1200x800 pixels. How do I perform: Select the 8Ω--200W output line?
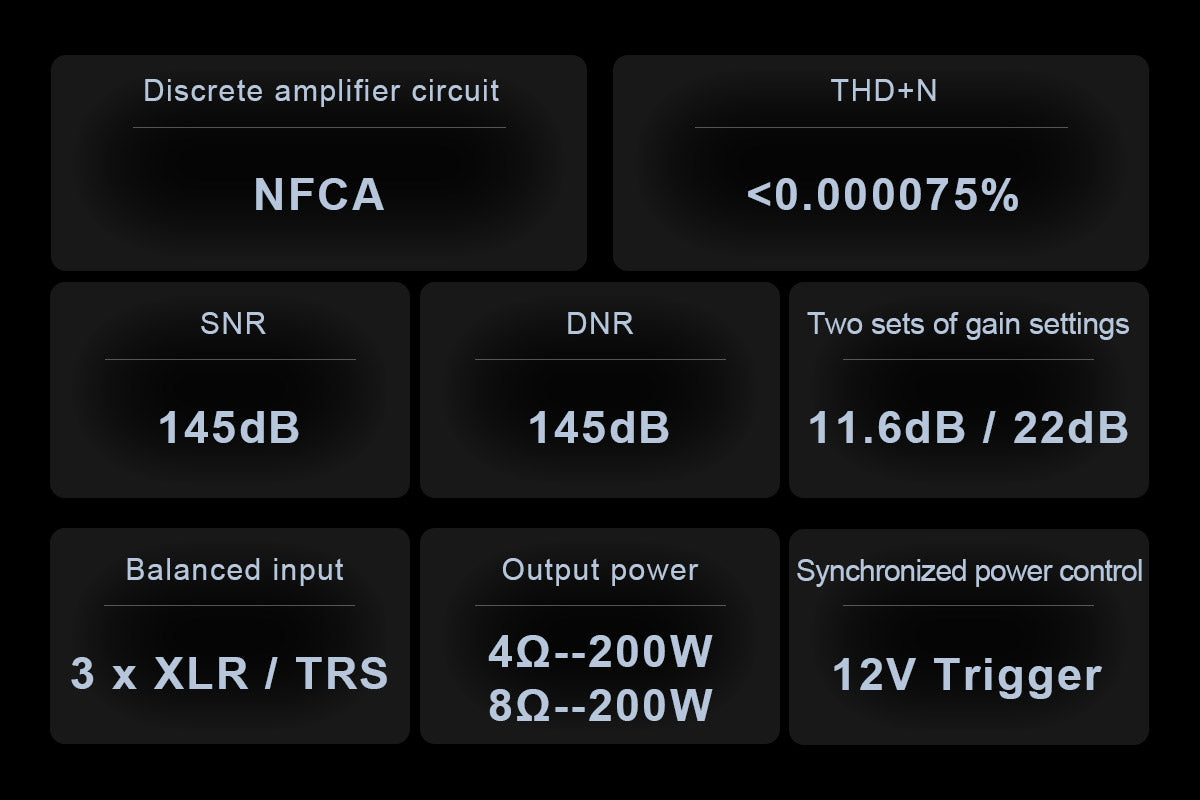pos(600,704)
